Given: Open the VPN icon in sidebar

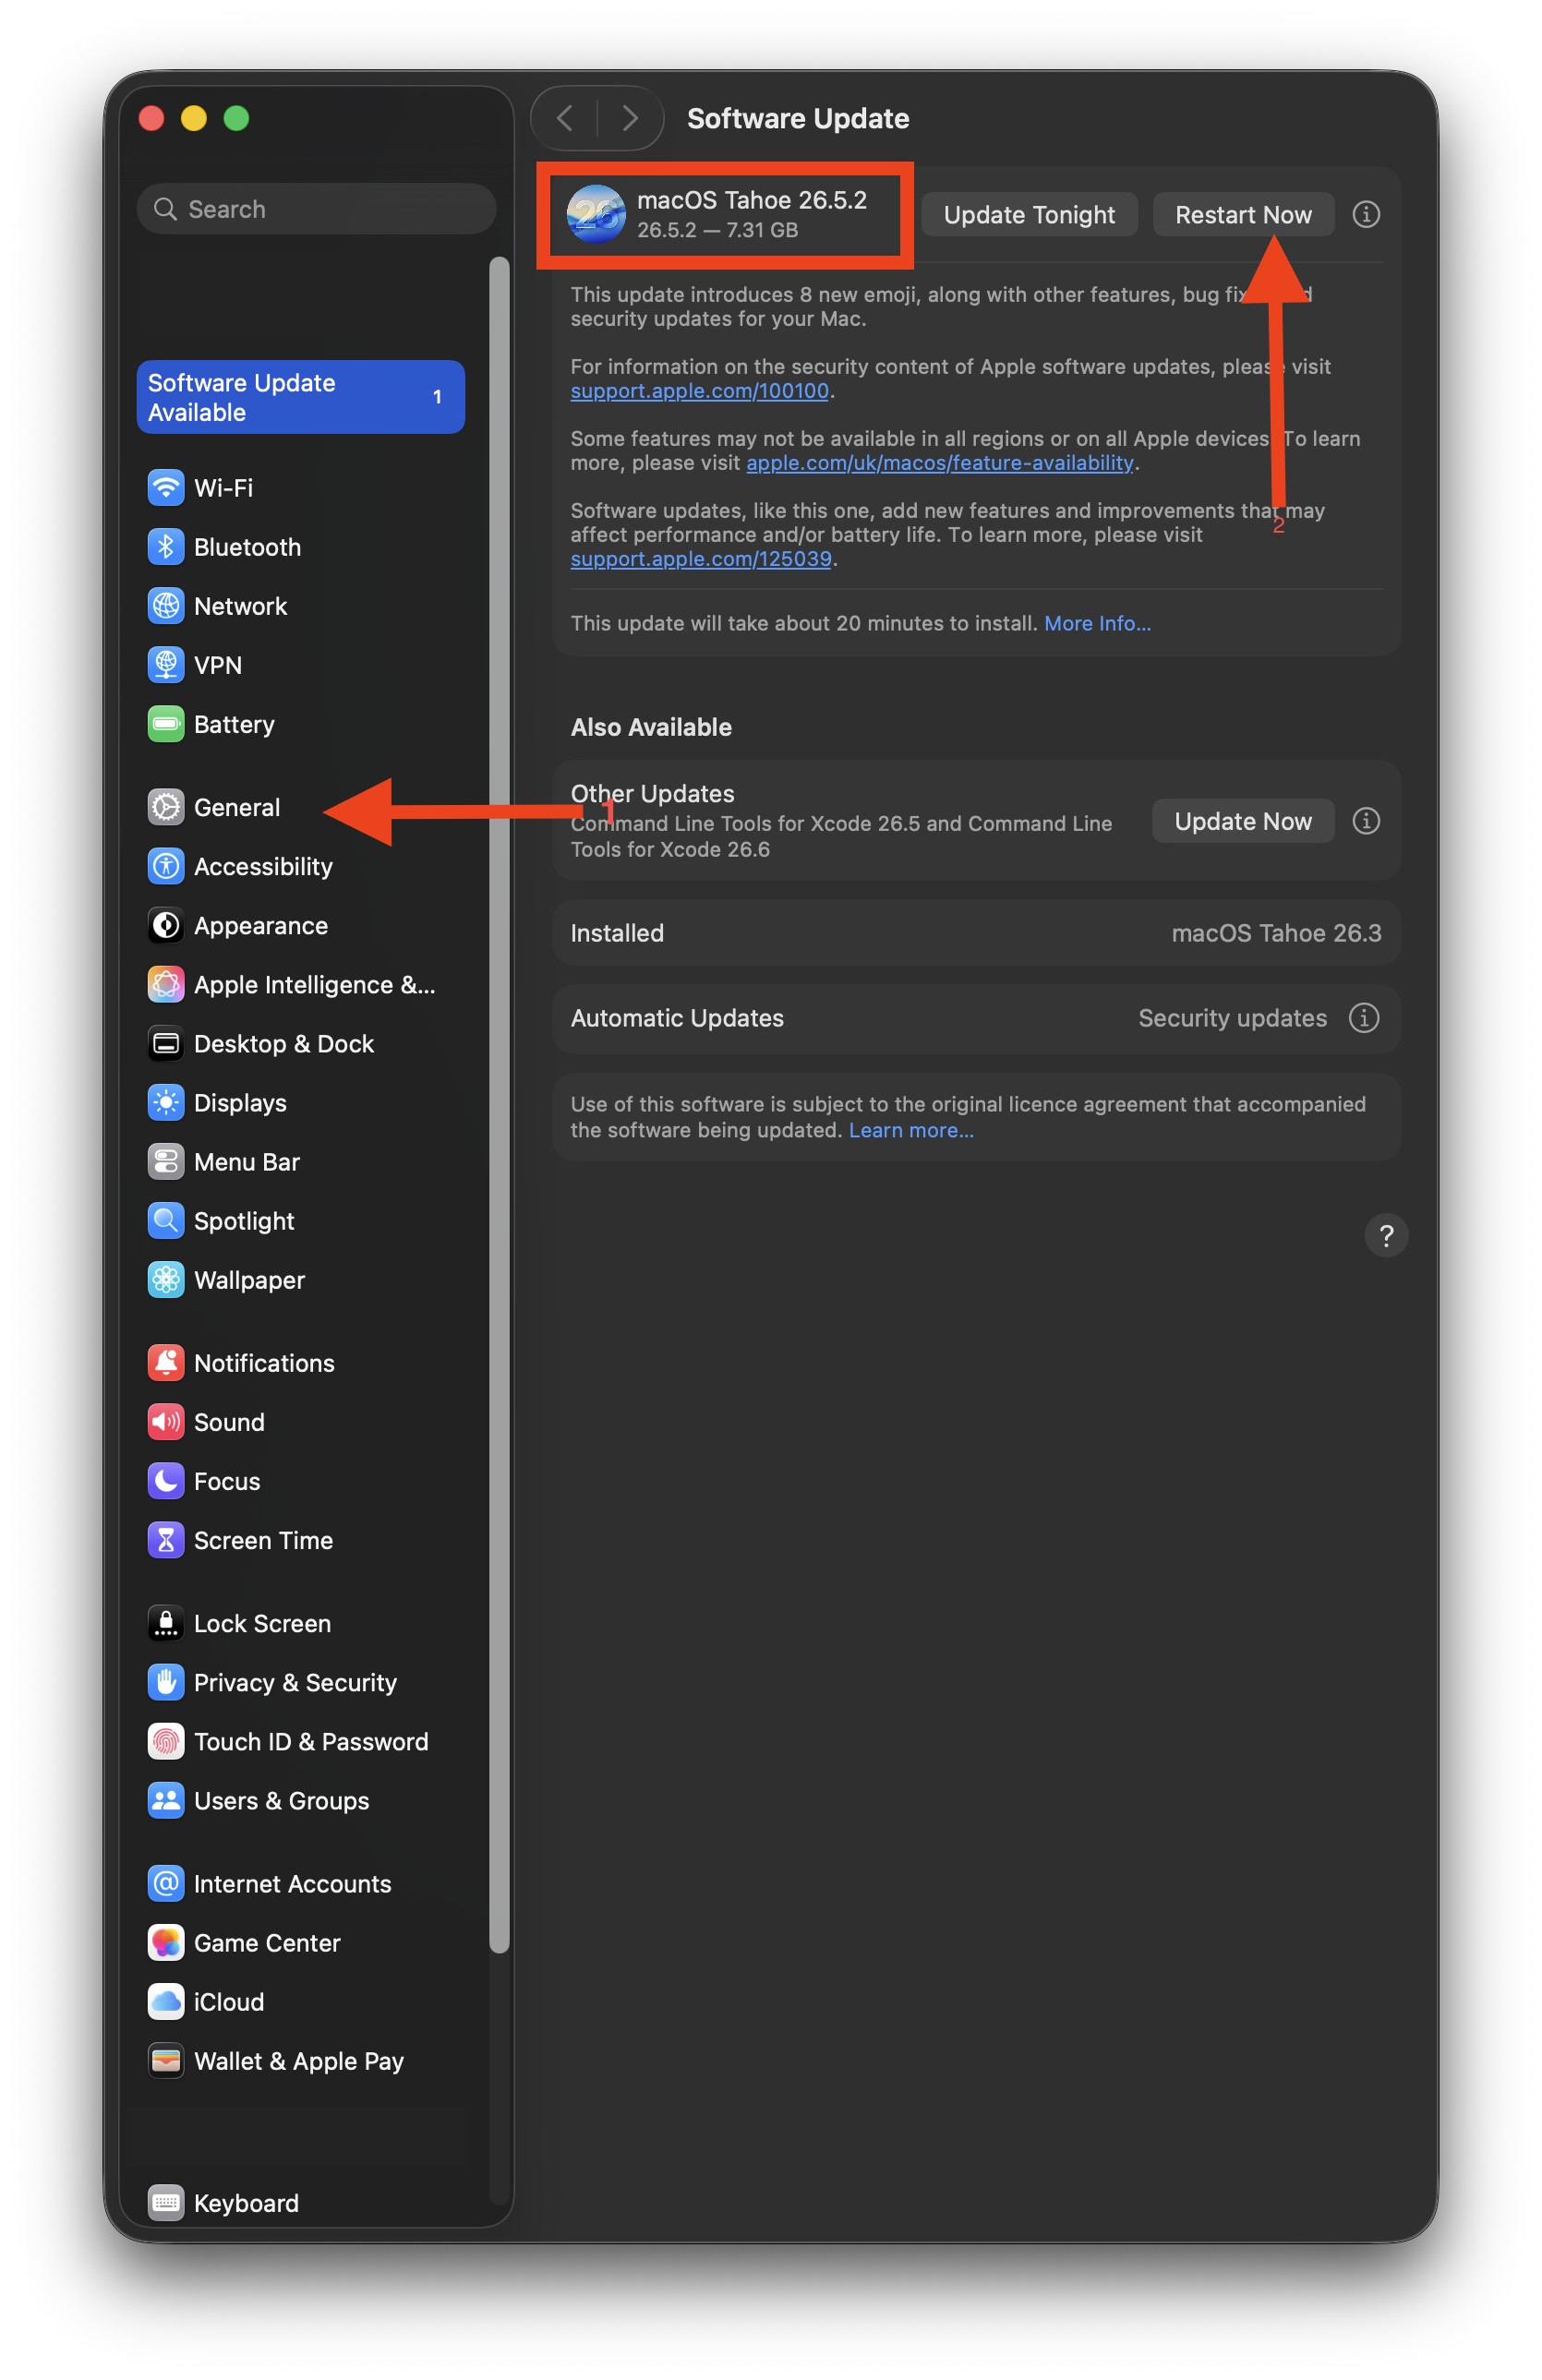Looking at the screenshot, I should click(x=166, y=665).
